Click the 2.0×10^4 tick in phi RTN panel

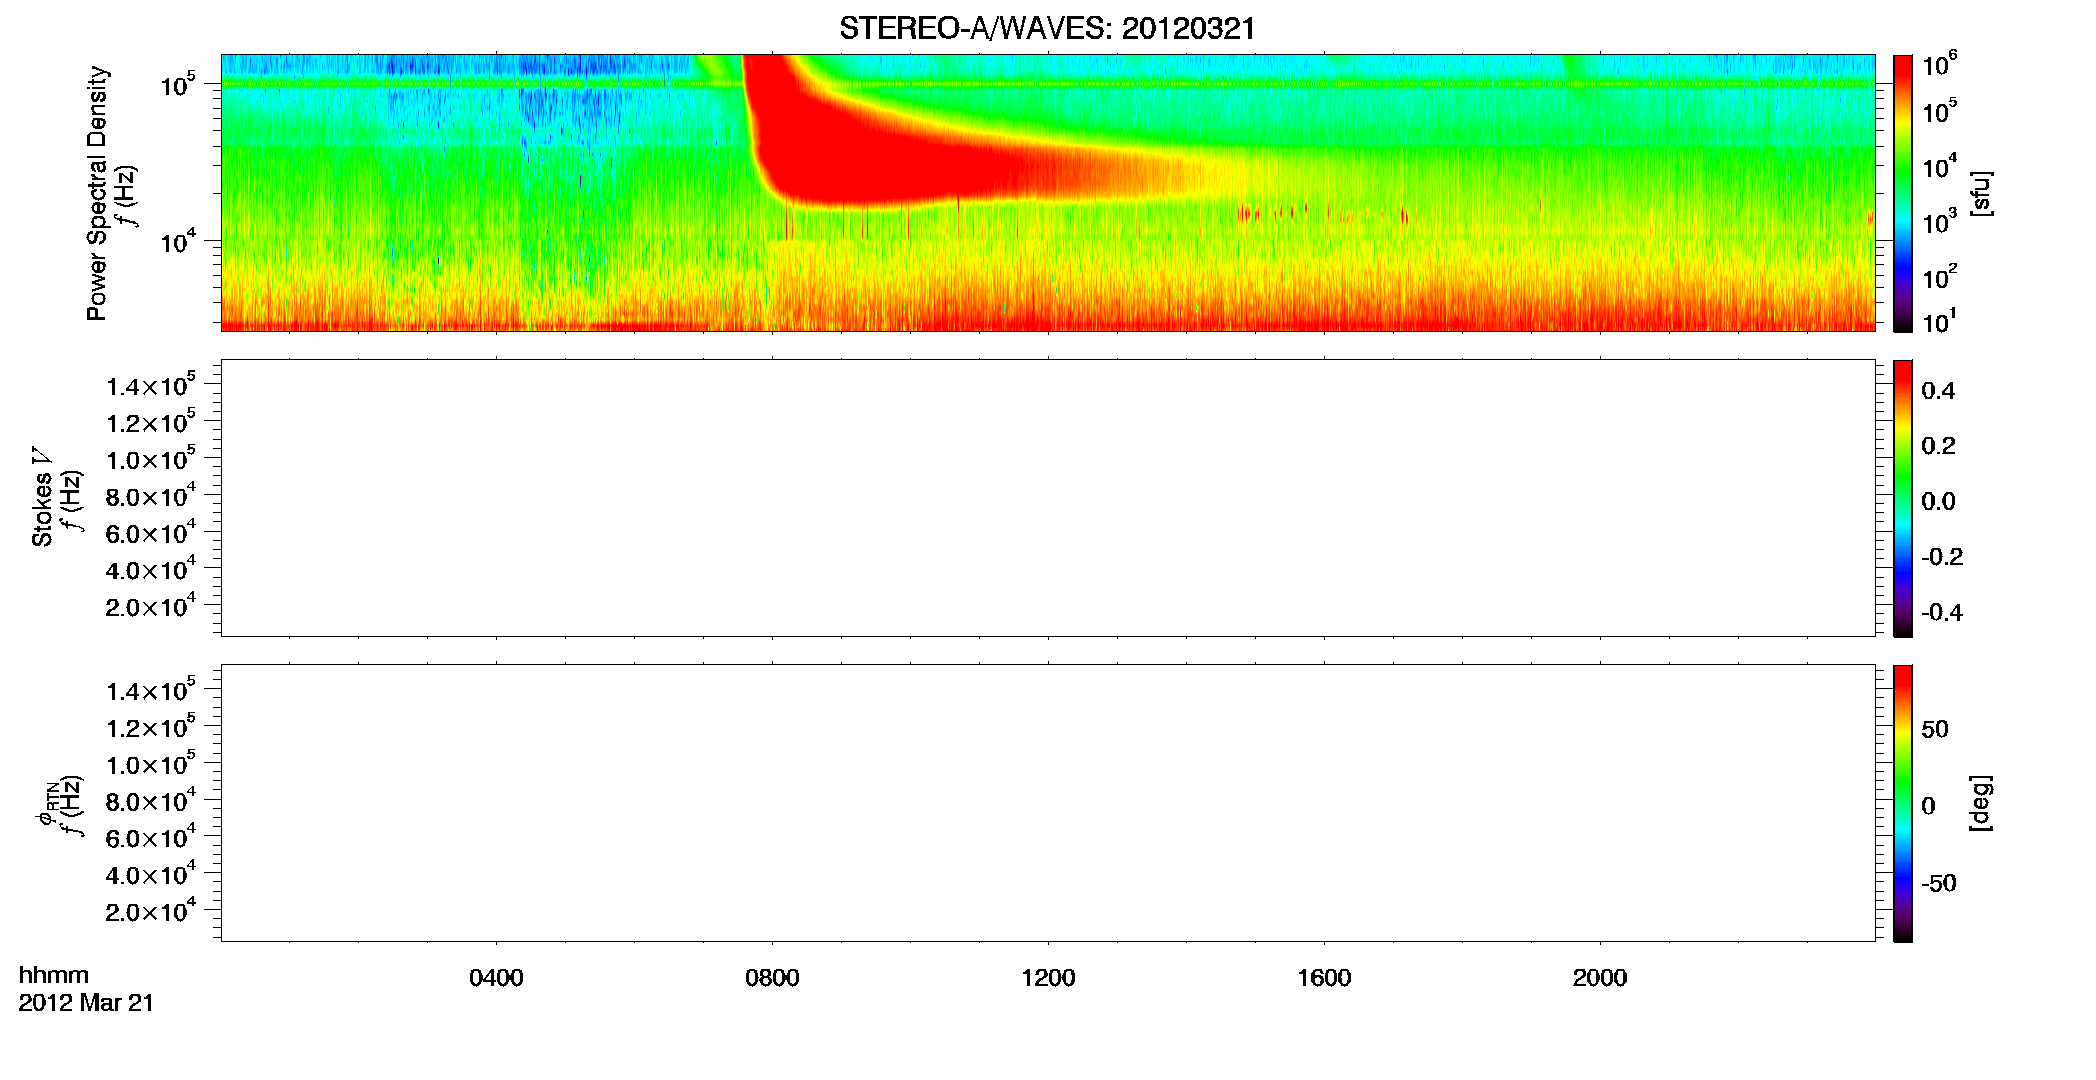(150, 910)
